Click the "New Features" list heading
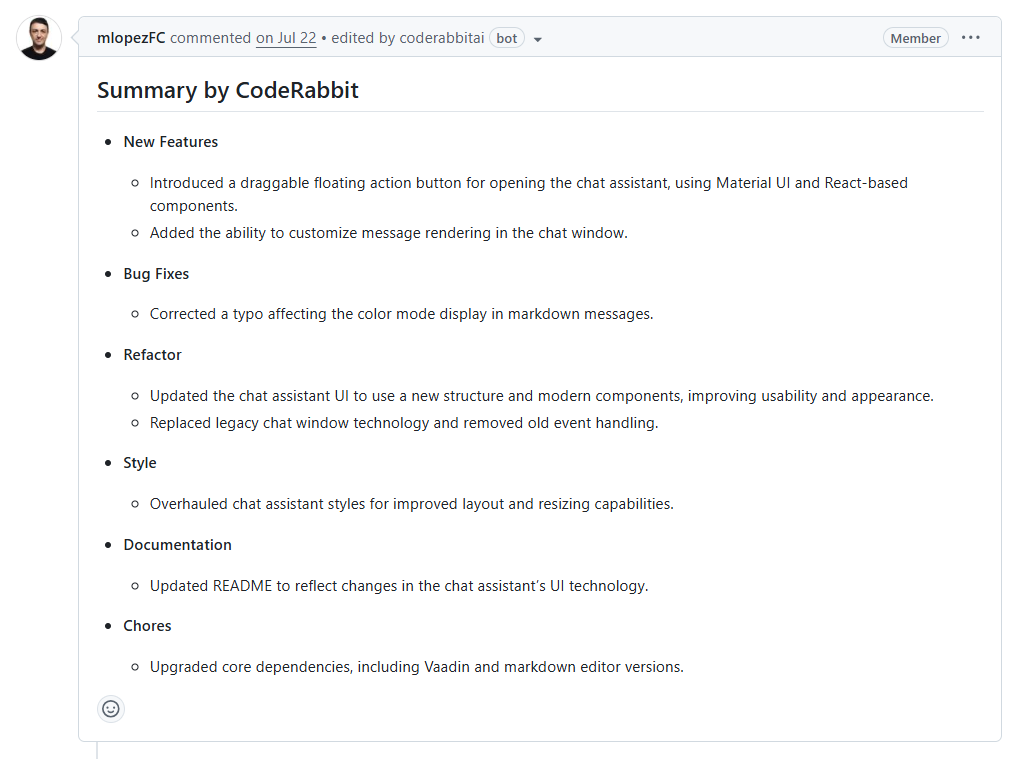The height and width of the screenshot is (760, 1019). click(x=171, y=142)
